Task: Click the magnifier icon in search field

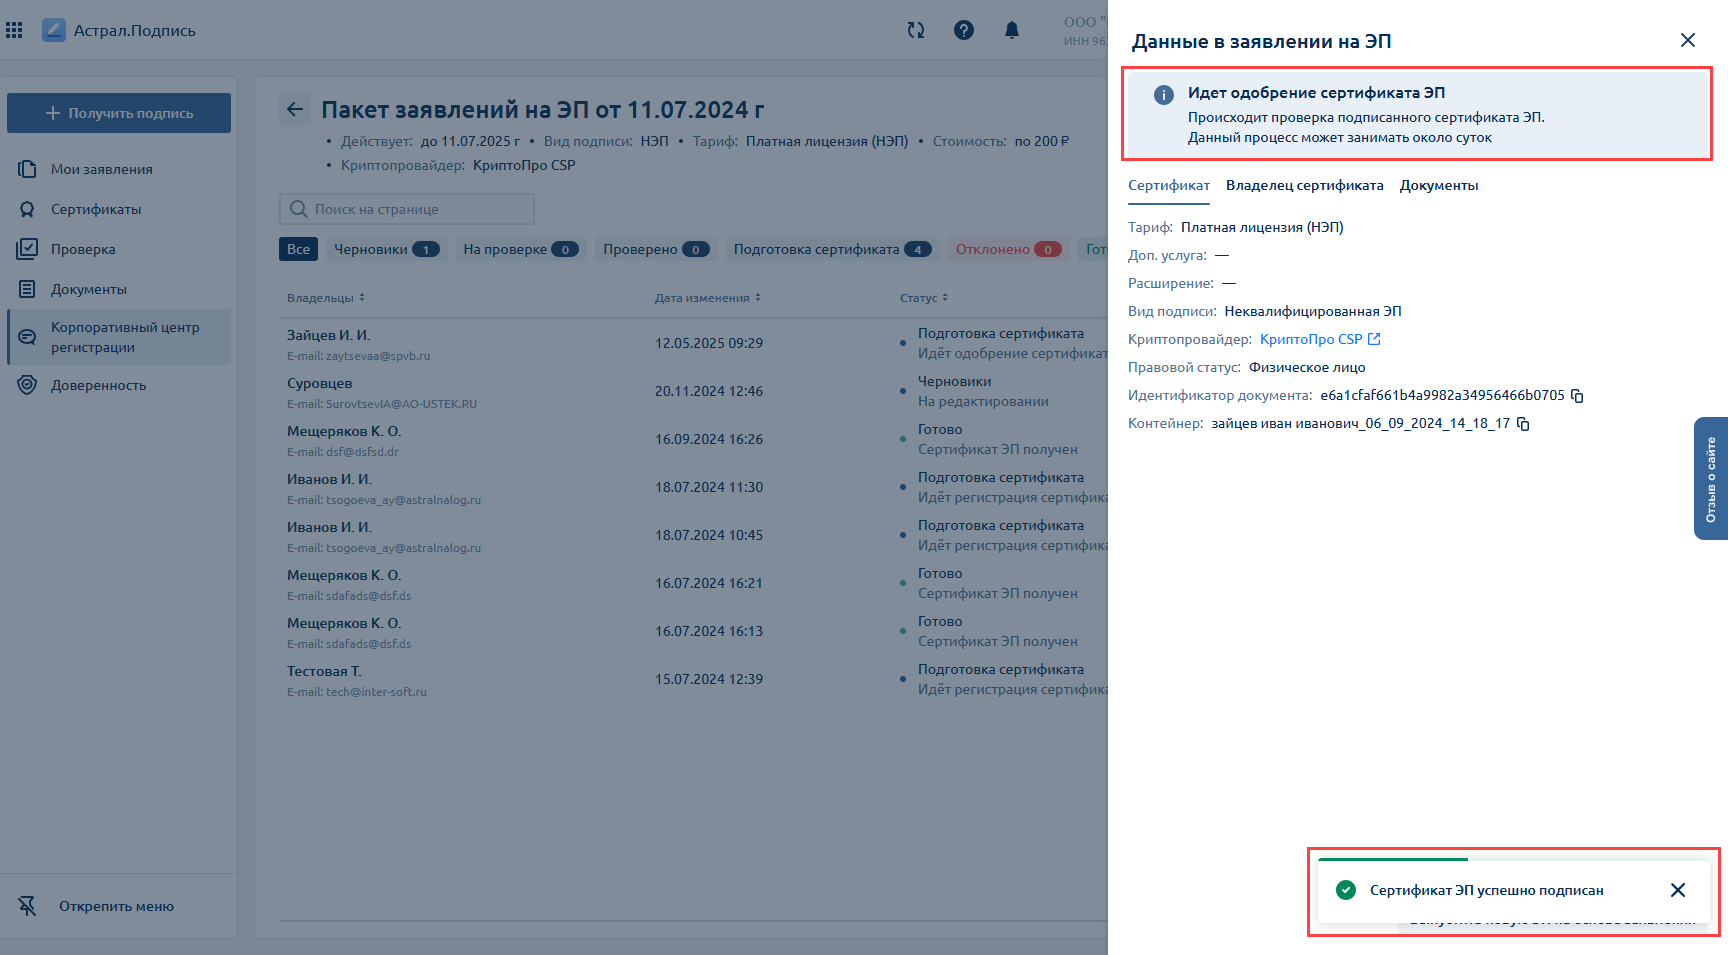Action: point(298,209)
